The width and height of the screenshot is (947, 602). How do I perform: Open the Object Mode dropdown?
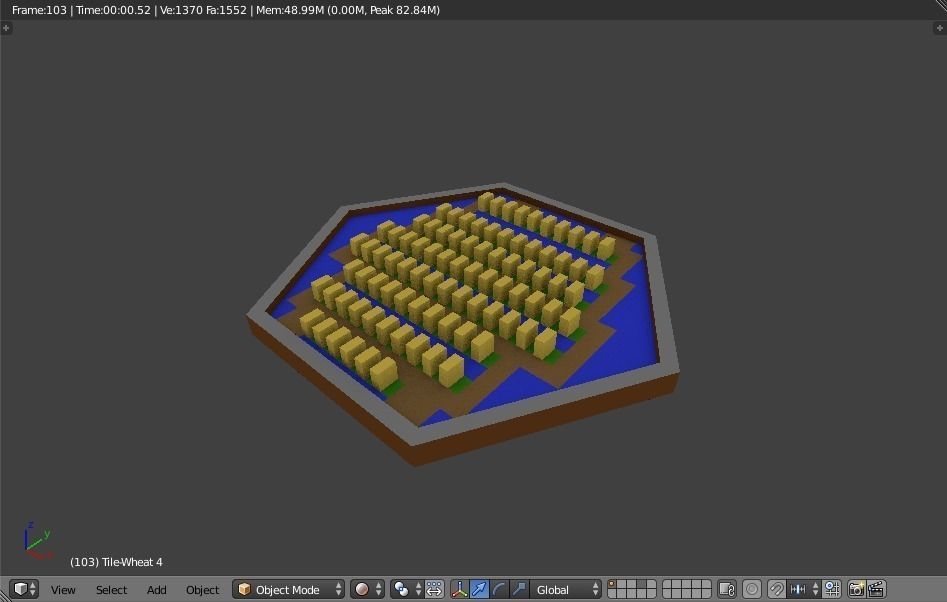click(289, 589)
